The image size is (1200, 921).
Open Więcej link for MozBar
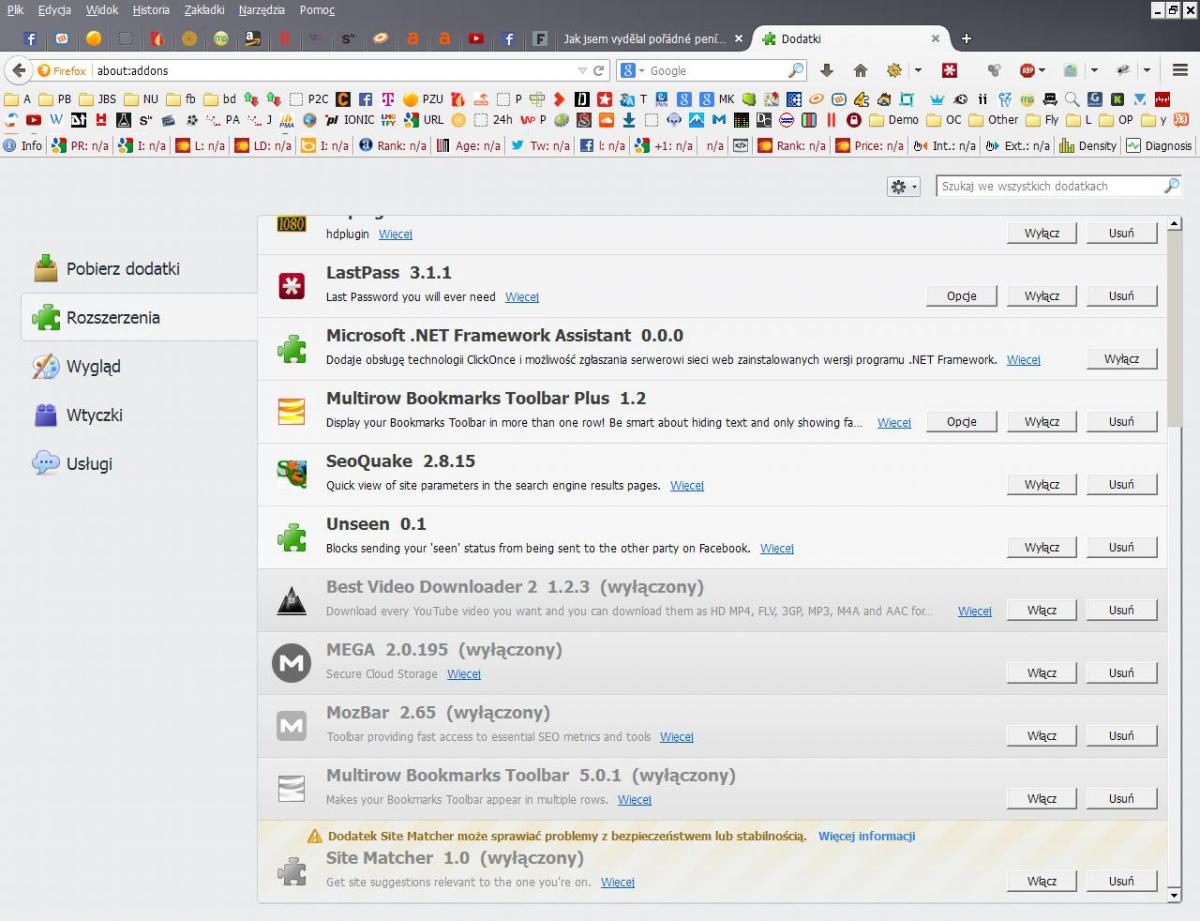point(677,737)
